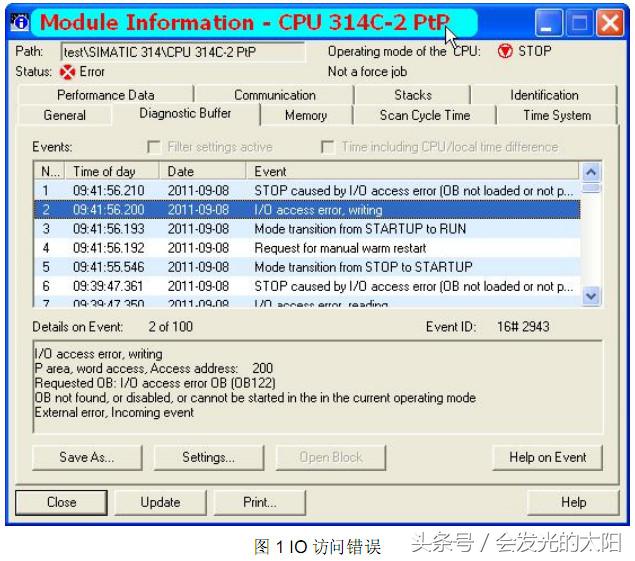This screenshot has width=635, height=561.
Task: Select event Mode transition from STOP to STARTUP
Action: 307,267
